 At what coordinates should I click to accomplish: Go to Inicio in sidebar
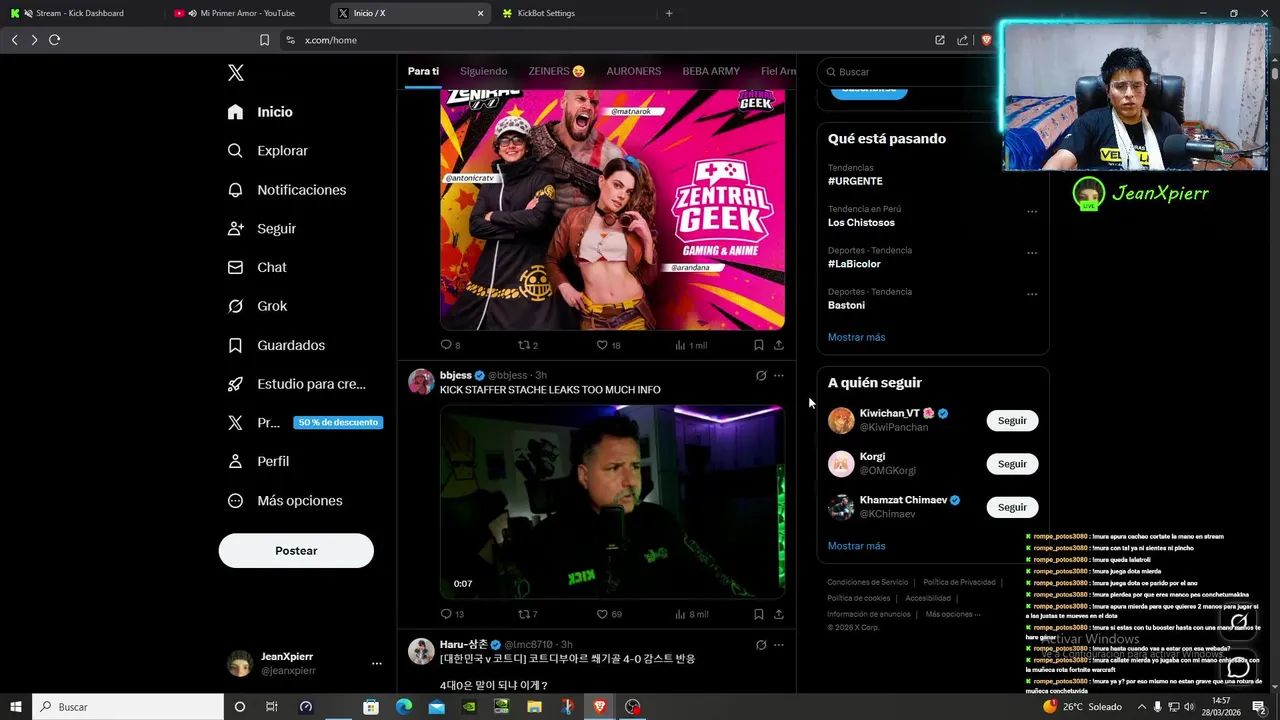[260, 112]
